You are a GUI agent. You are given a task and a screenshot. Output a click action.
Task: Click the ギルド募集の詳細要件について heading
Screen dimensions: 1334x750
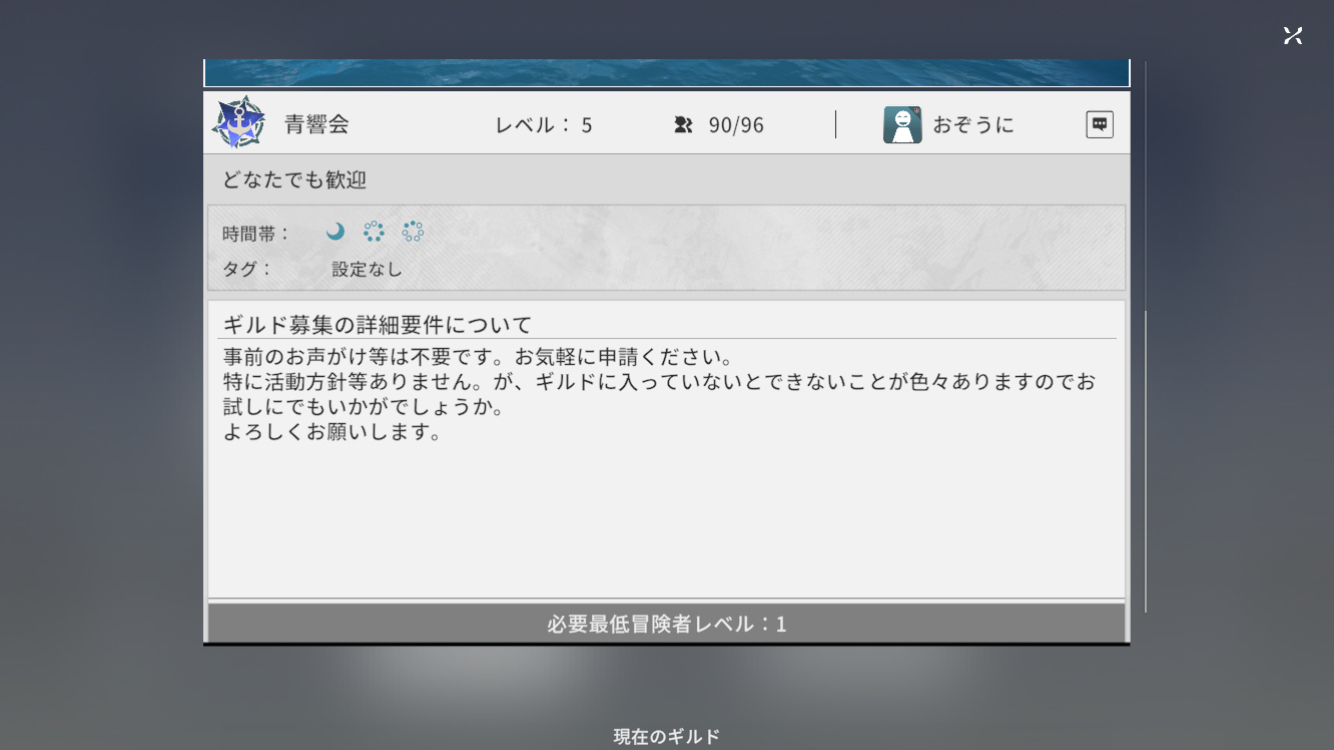pyautogui.click(x=377, y=325)
